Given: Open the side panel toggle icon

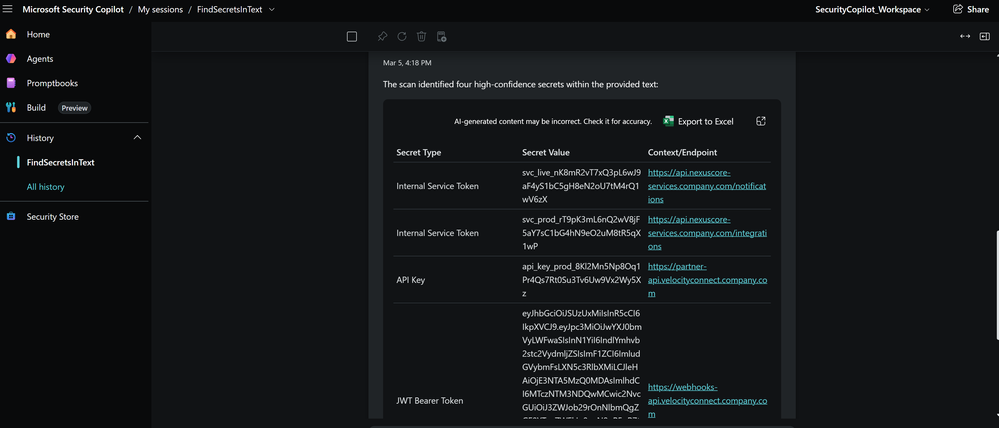Looking at the screenshot, I should pos(984,36).
